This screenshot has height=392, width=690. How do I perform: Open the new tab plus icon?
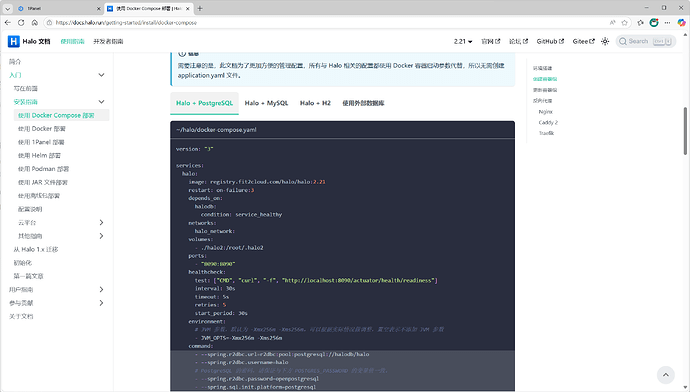[200, 8]
